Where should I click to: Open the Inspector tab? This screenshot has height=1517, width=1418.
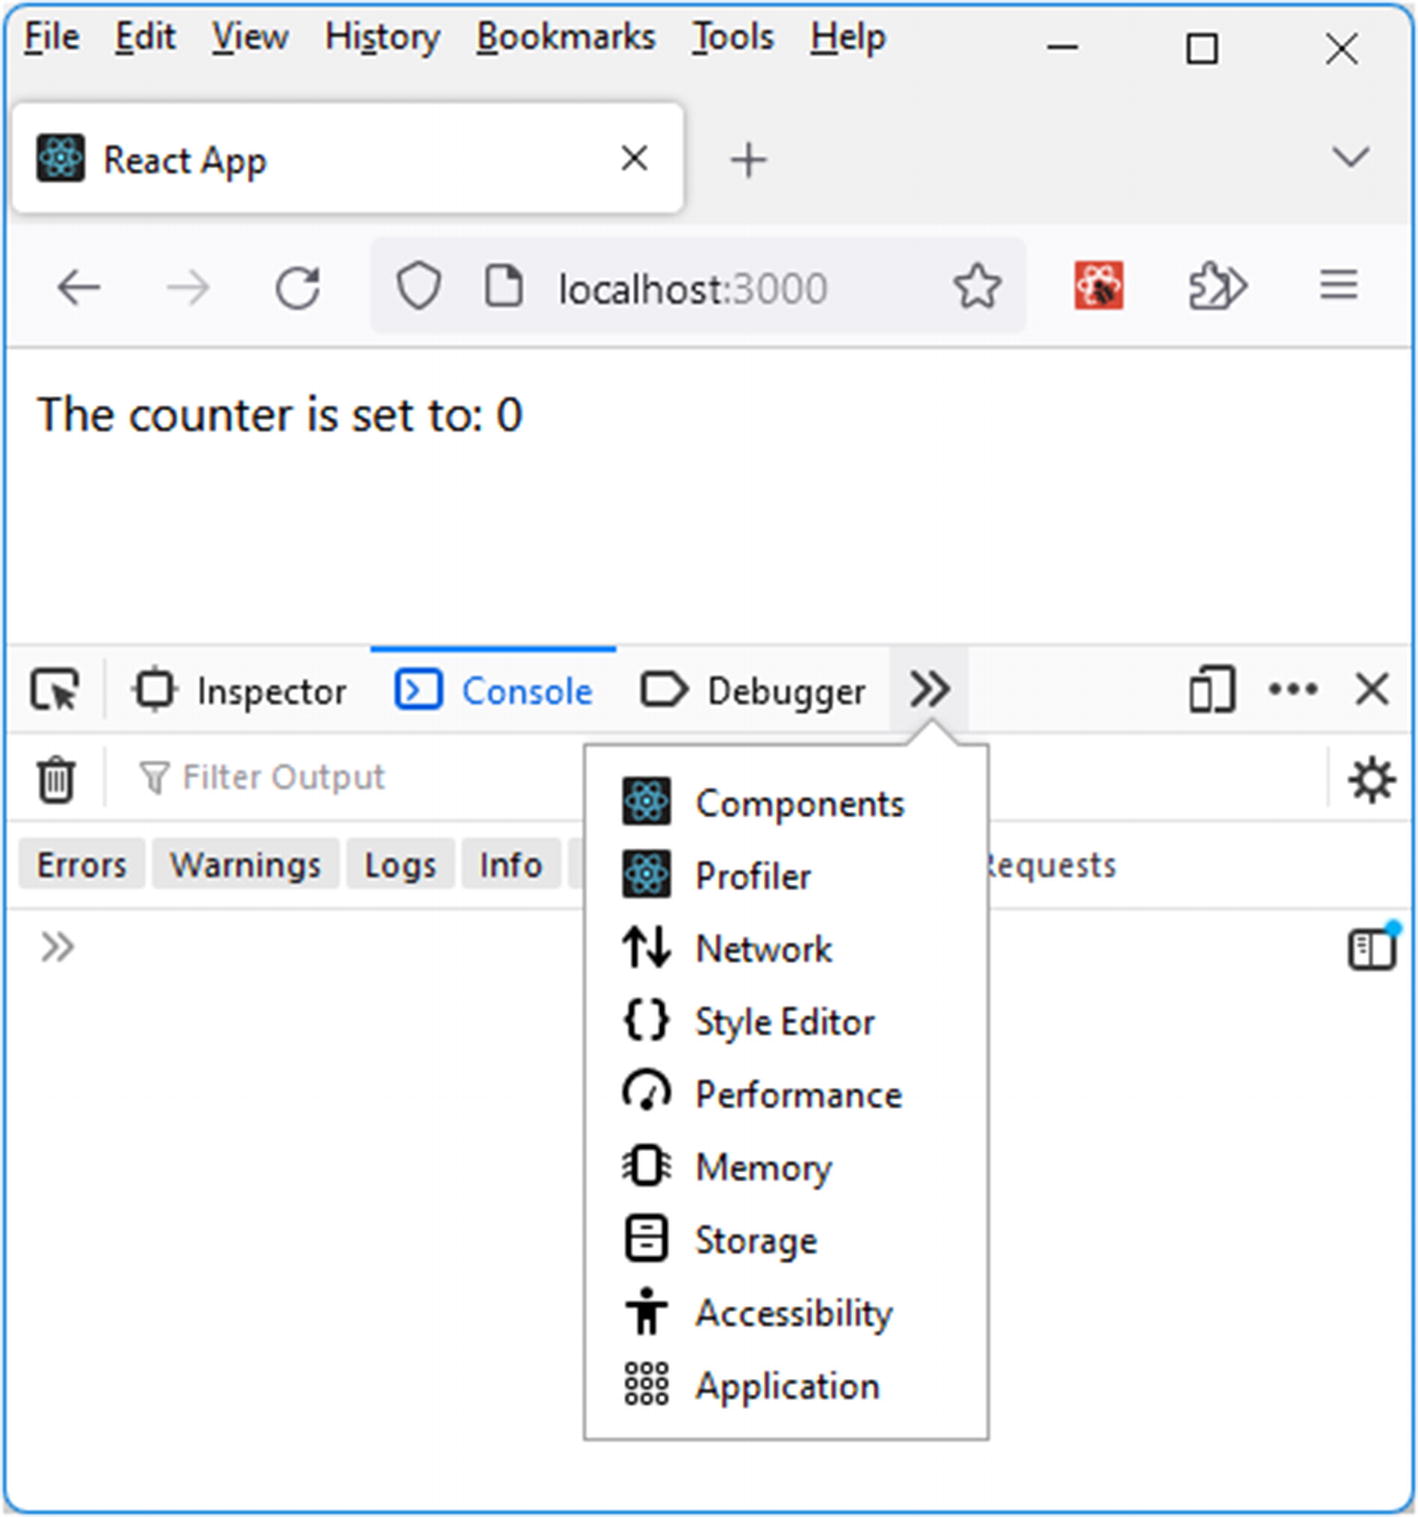click(x=240, y=691)
